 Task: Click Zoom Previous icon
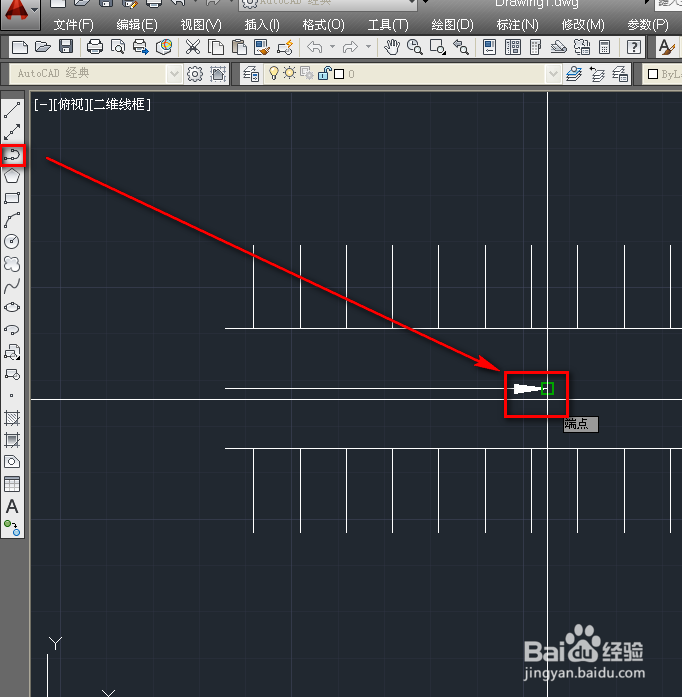[461, 47]
